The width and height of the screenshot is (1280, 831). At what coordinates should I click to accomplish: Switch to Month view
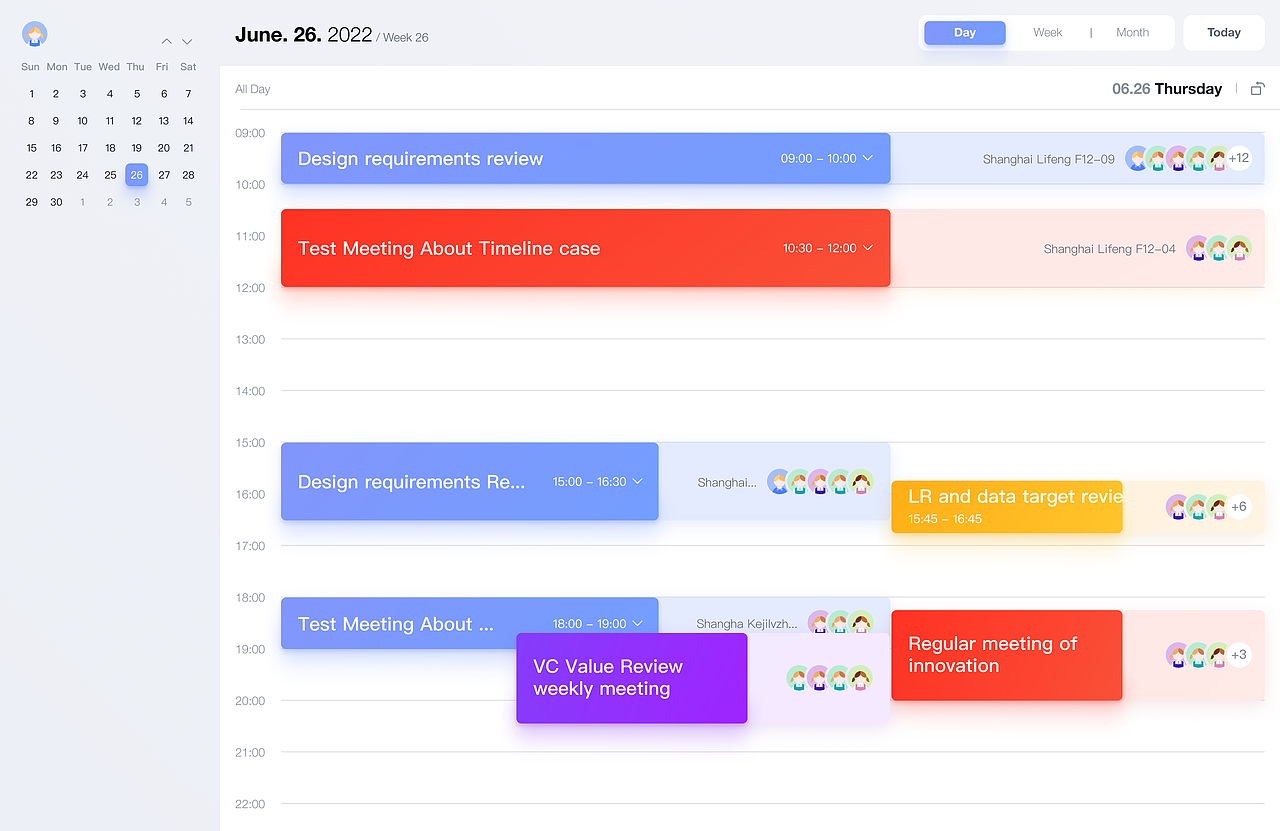pyautogui.click(x=1132, y=33)
